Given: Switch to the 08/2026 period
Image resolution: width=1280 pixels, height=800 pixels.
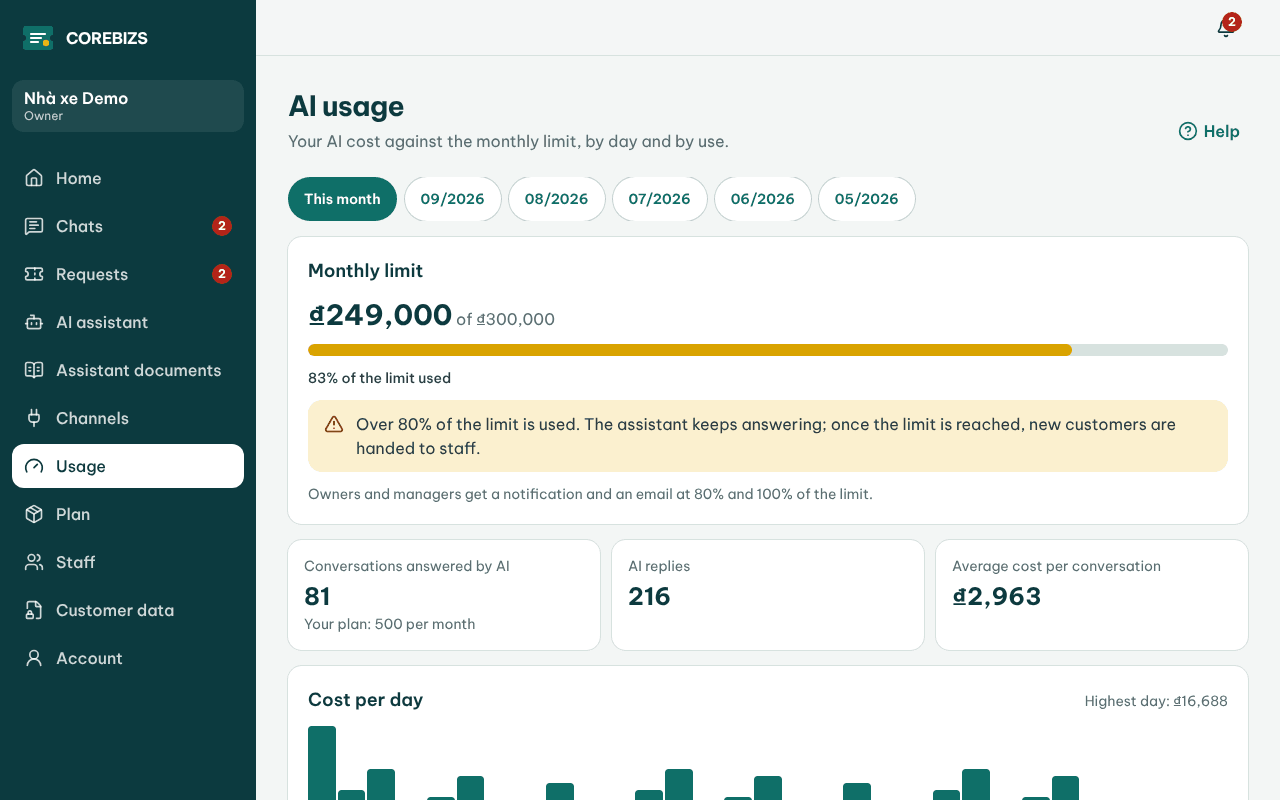Looking at the screenshot, I should click(x=557, y=199).
